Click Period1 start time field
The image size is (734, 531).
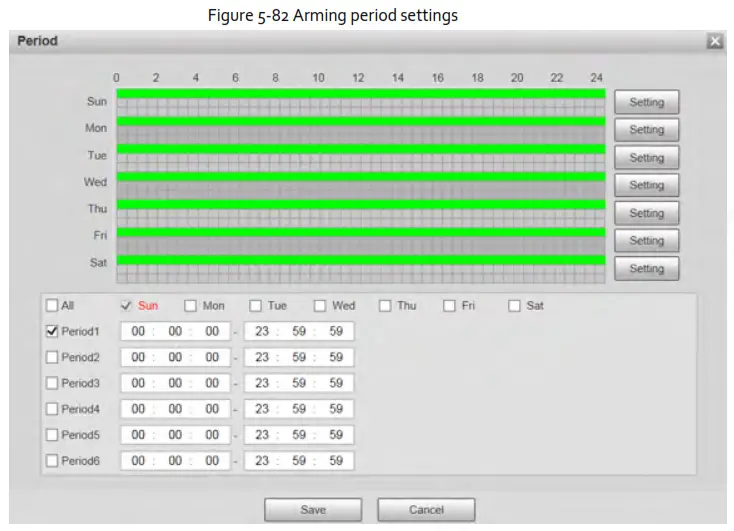pyautogui.click(x=176, y=332)
